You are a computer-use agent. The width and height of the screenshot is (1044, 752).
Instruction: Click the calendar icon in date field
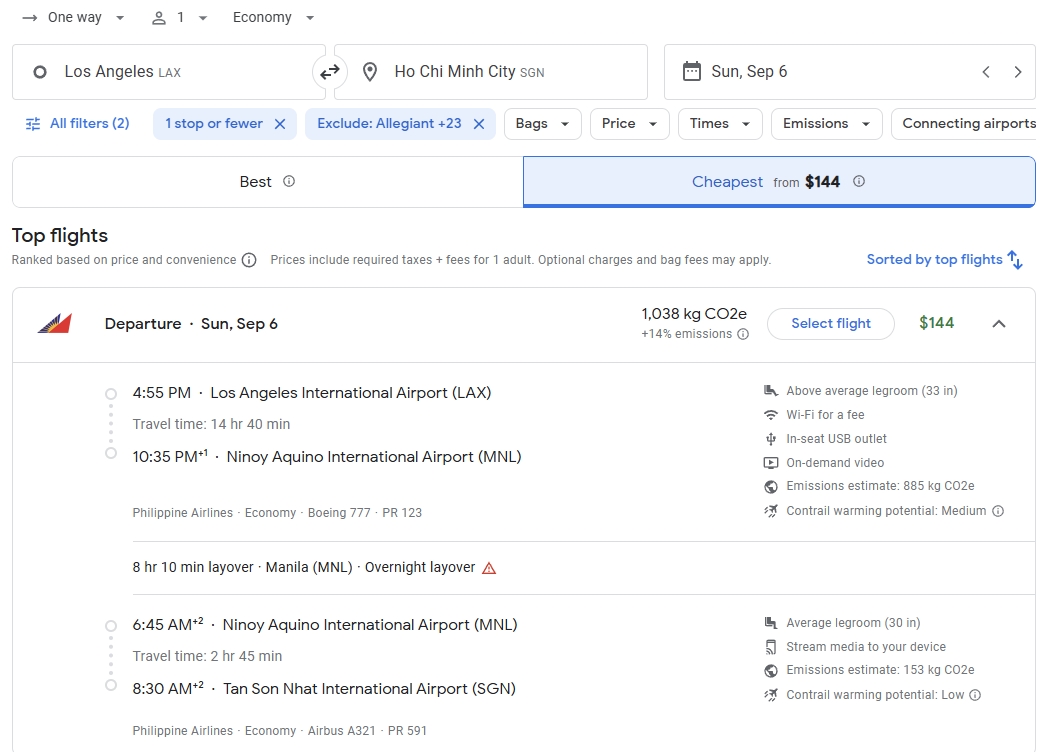tap(692, 71)
